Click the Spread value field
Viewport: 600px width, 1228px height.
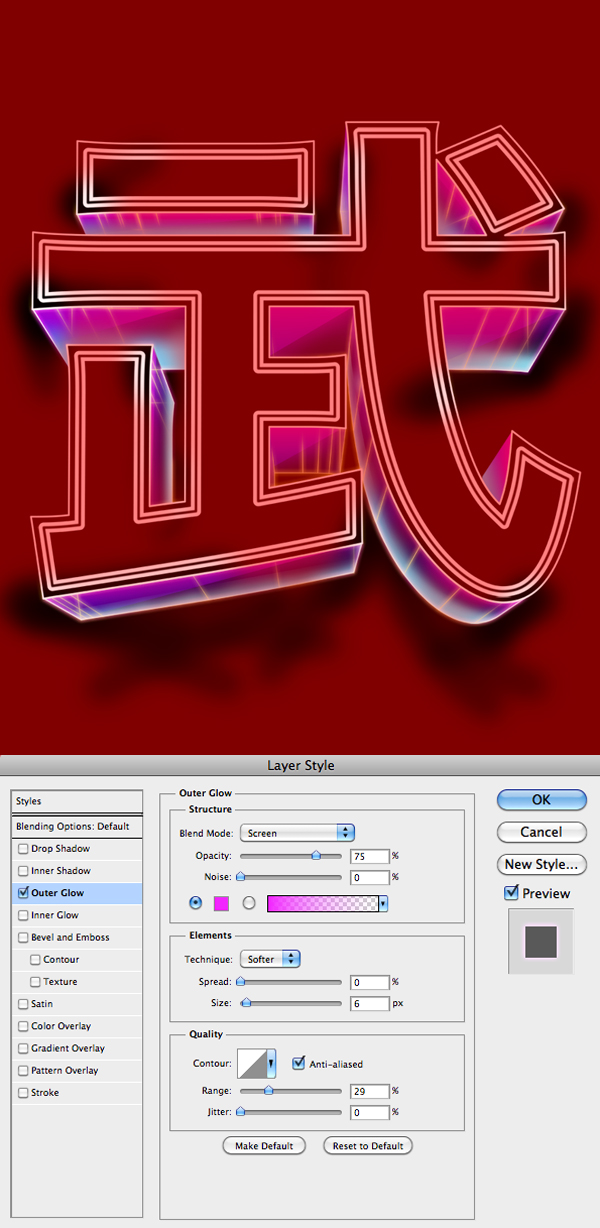click(369, 982)
